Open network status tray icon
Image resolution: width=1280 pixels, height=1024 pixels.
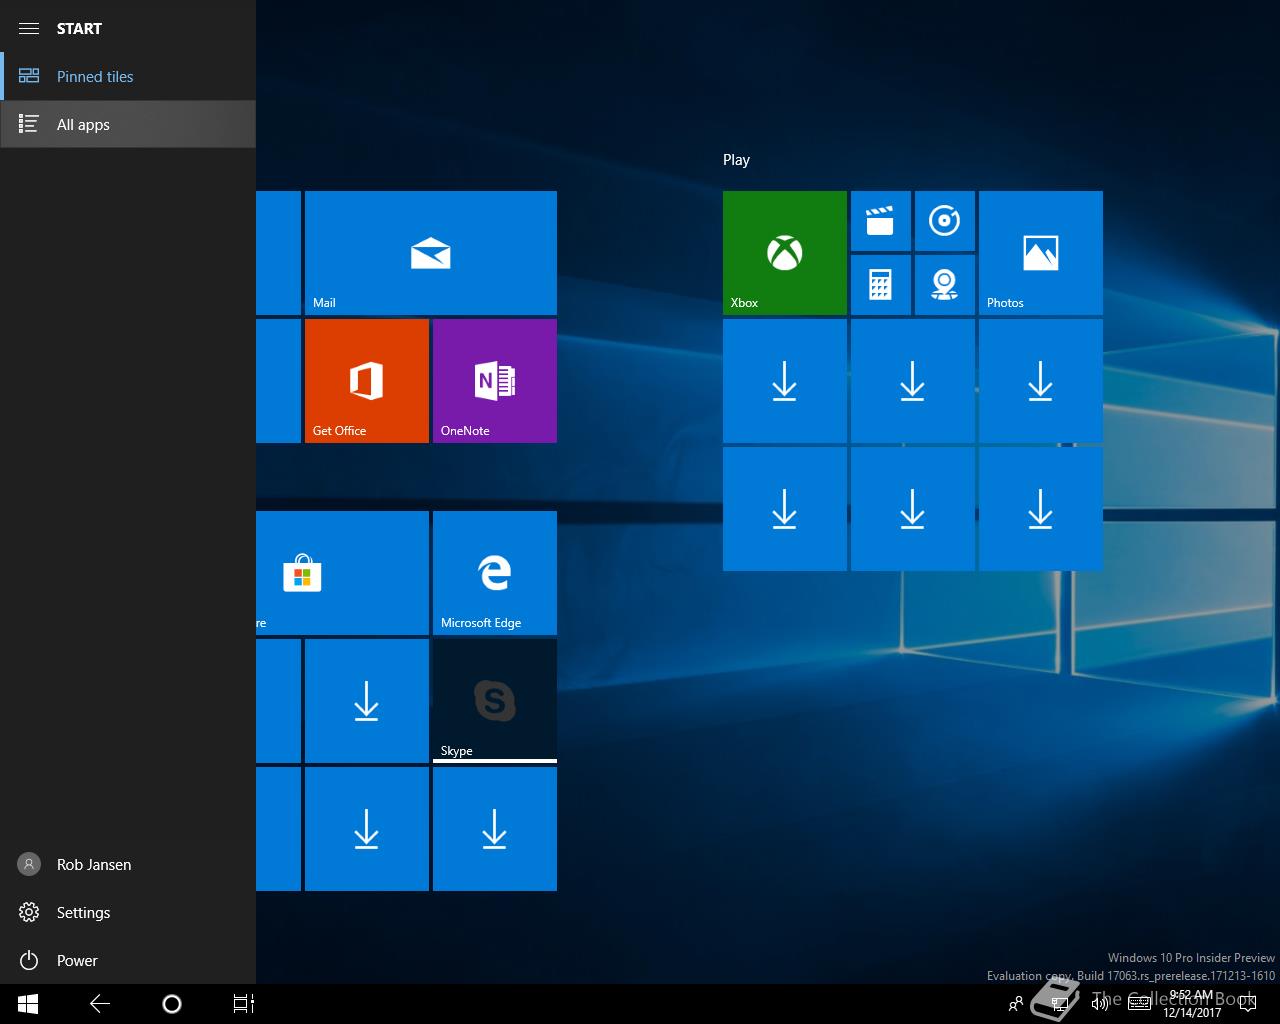click(1059, 1004)
